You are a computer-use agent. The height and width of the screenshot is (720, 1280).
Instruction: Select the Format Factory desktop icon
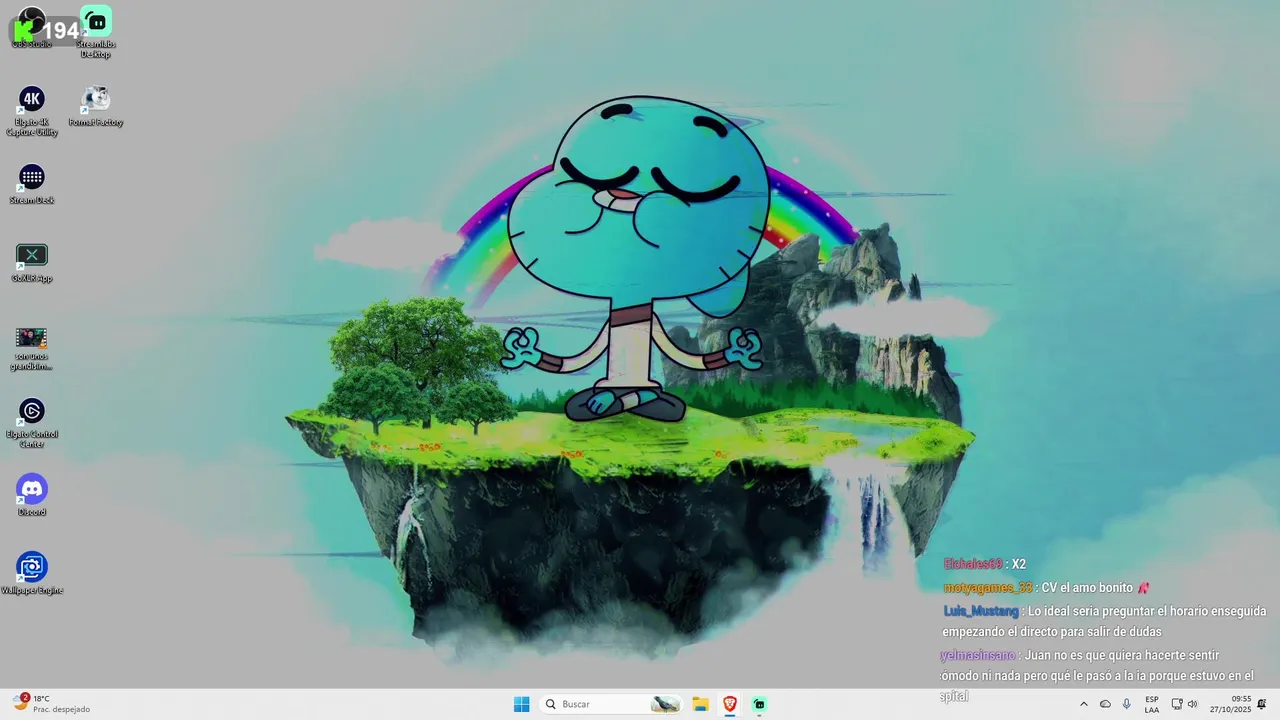coord(96,106)
